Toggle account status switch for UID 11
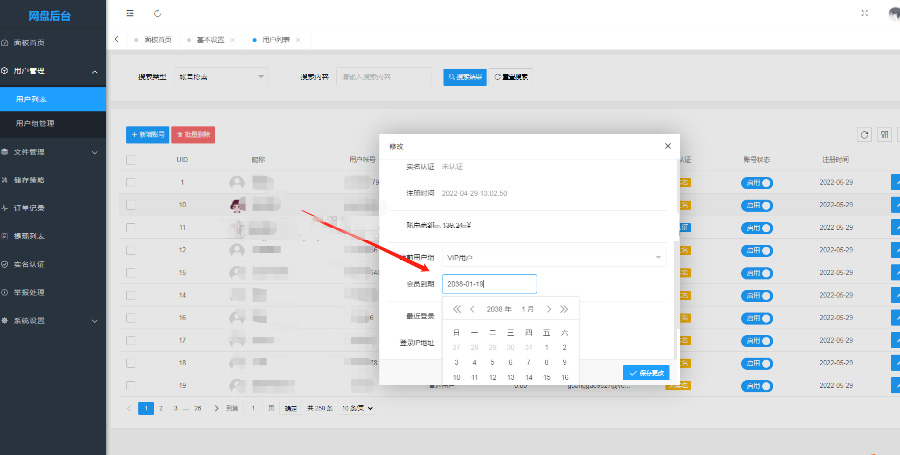 (757, 228)
